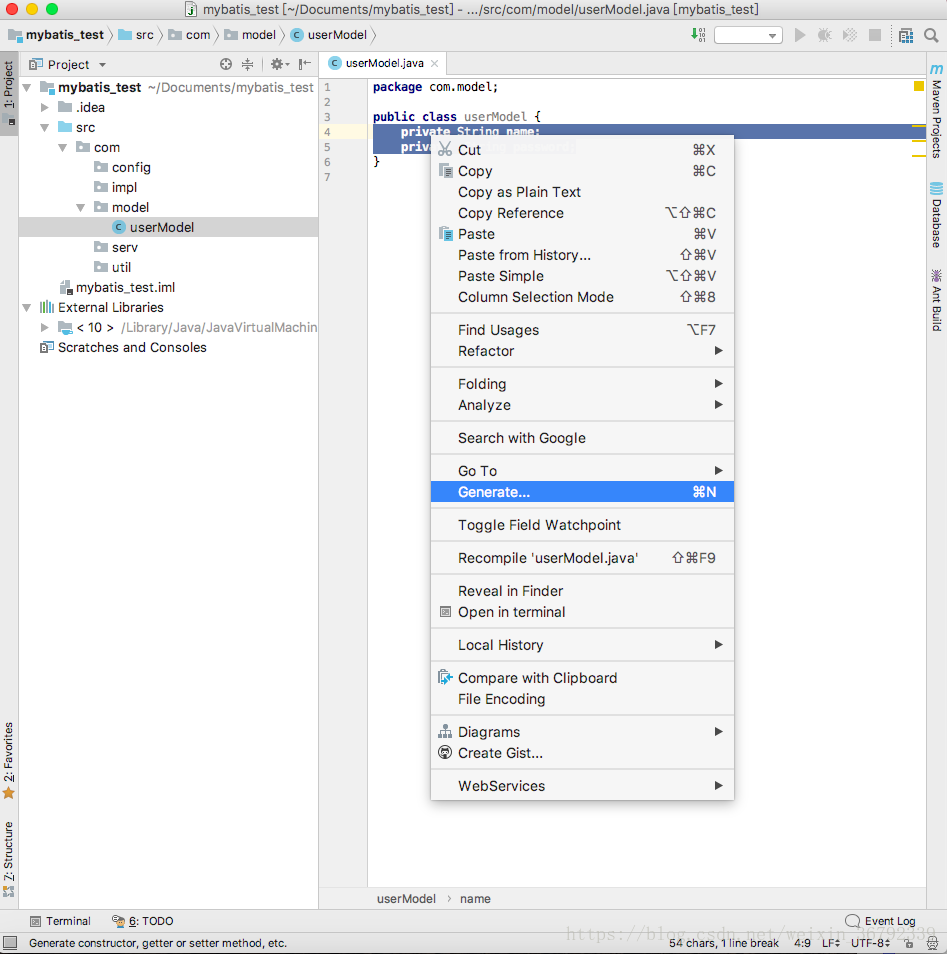Open the Go To submenu
Image resolution: width=947 pixels, height=954 pixels.
582,471
